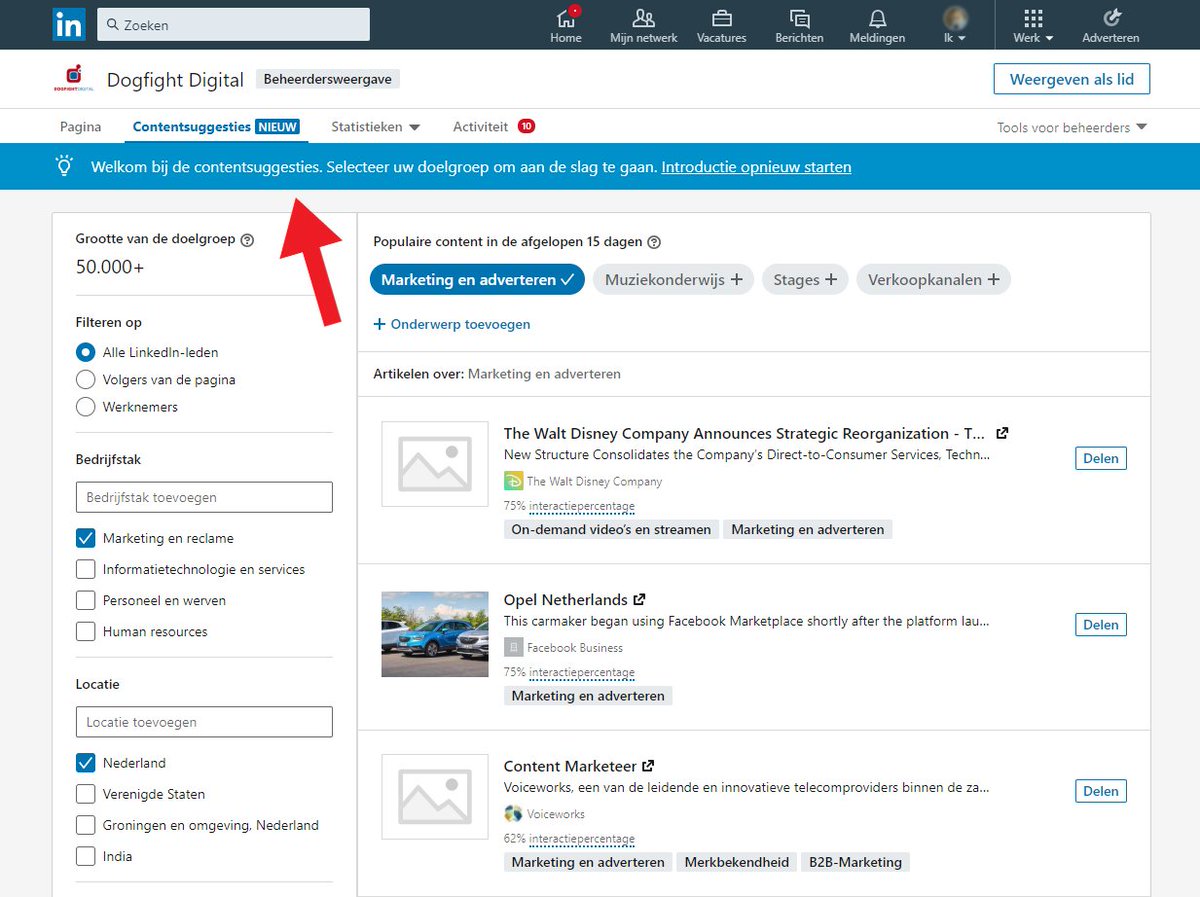Add the Stages topic chip
Screen dimensions: 1200x897
tap(805, 280)
